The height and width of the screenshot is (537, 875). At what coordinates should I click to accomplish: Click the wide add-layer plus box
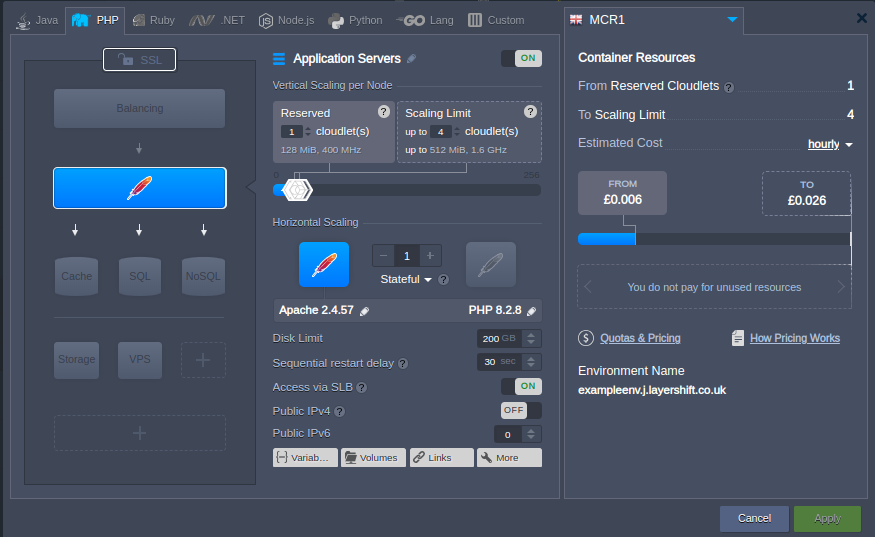click(x=140, y=433)
